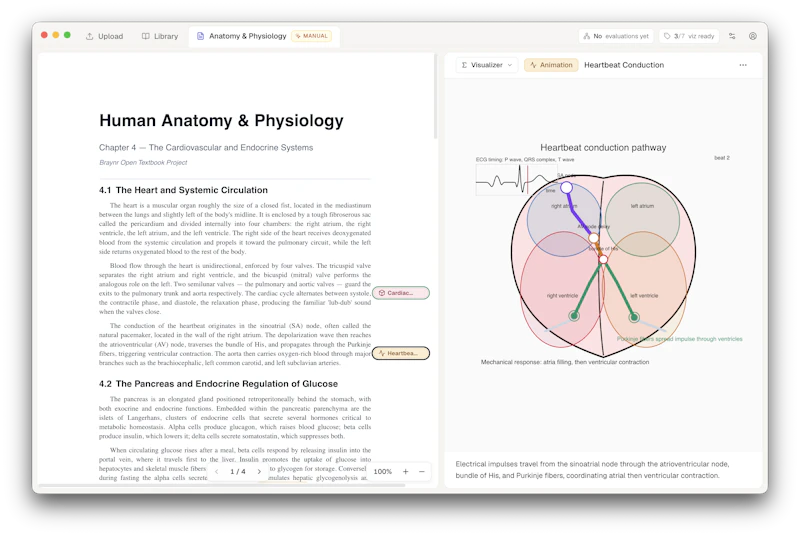Viewport: 800px width, 536px height.
Task: Click the SA node circle in diagram
Action: click(566, 188)
